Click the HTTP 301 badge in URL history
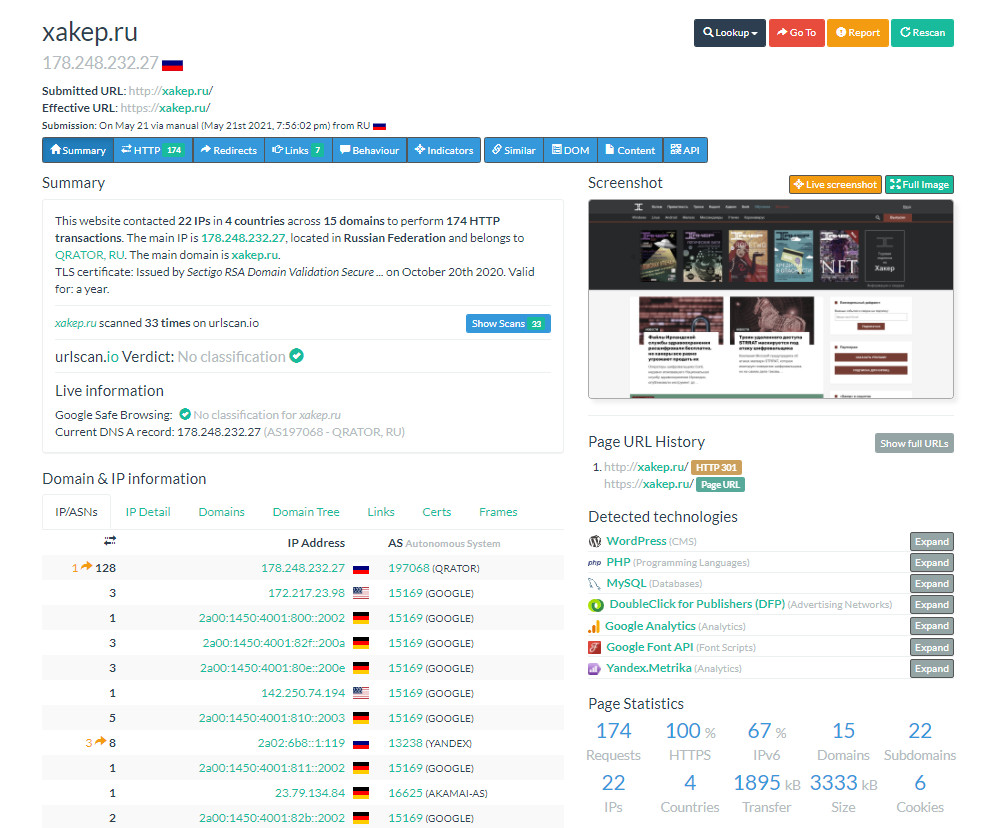This screenshot has width=1000, height=828. point(716,468)
